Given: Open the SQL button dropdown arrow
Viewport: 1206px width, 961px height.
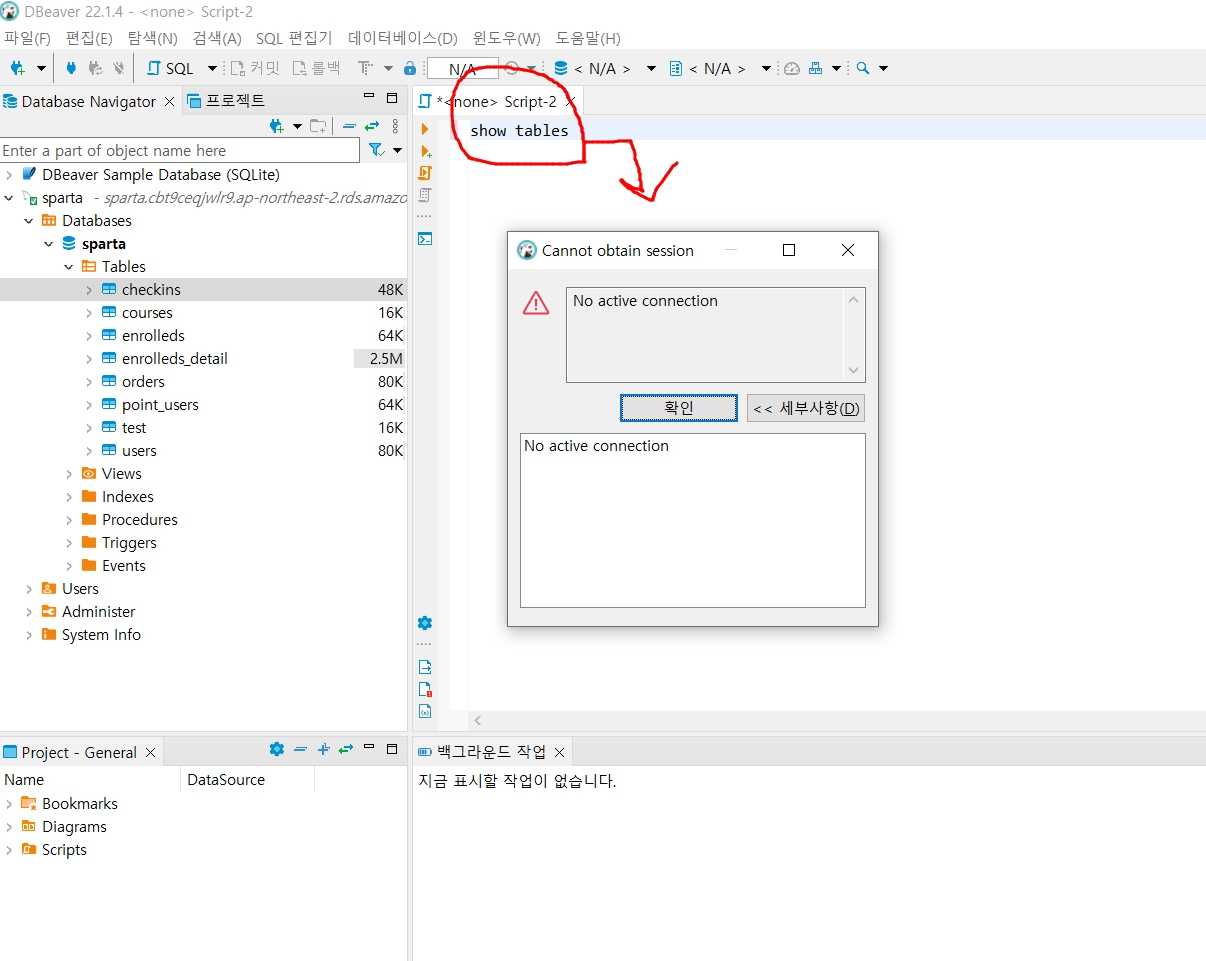Looking at the screenshot, I should [x=212, y=68].
